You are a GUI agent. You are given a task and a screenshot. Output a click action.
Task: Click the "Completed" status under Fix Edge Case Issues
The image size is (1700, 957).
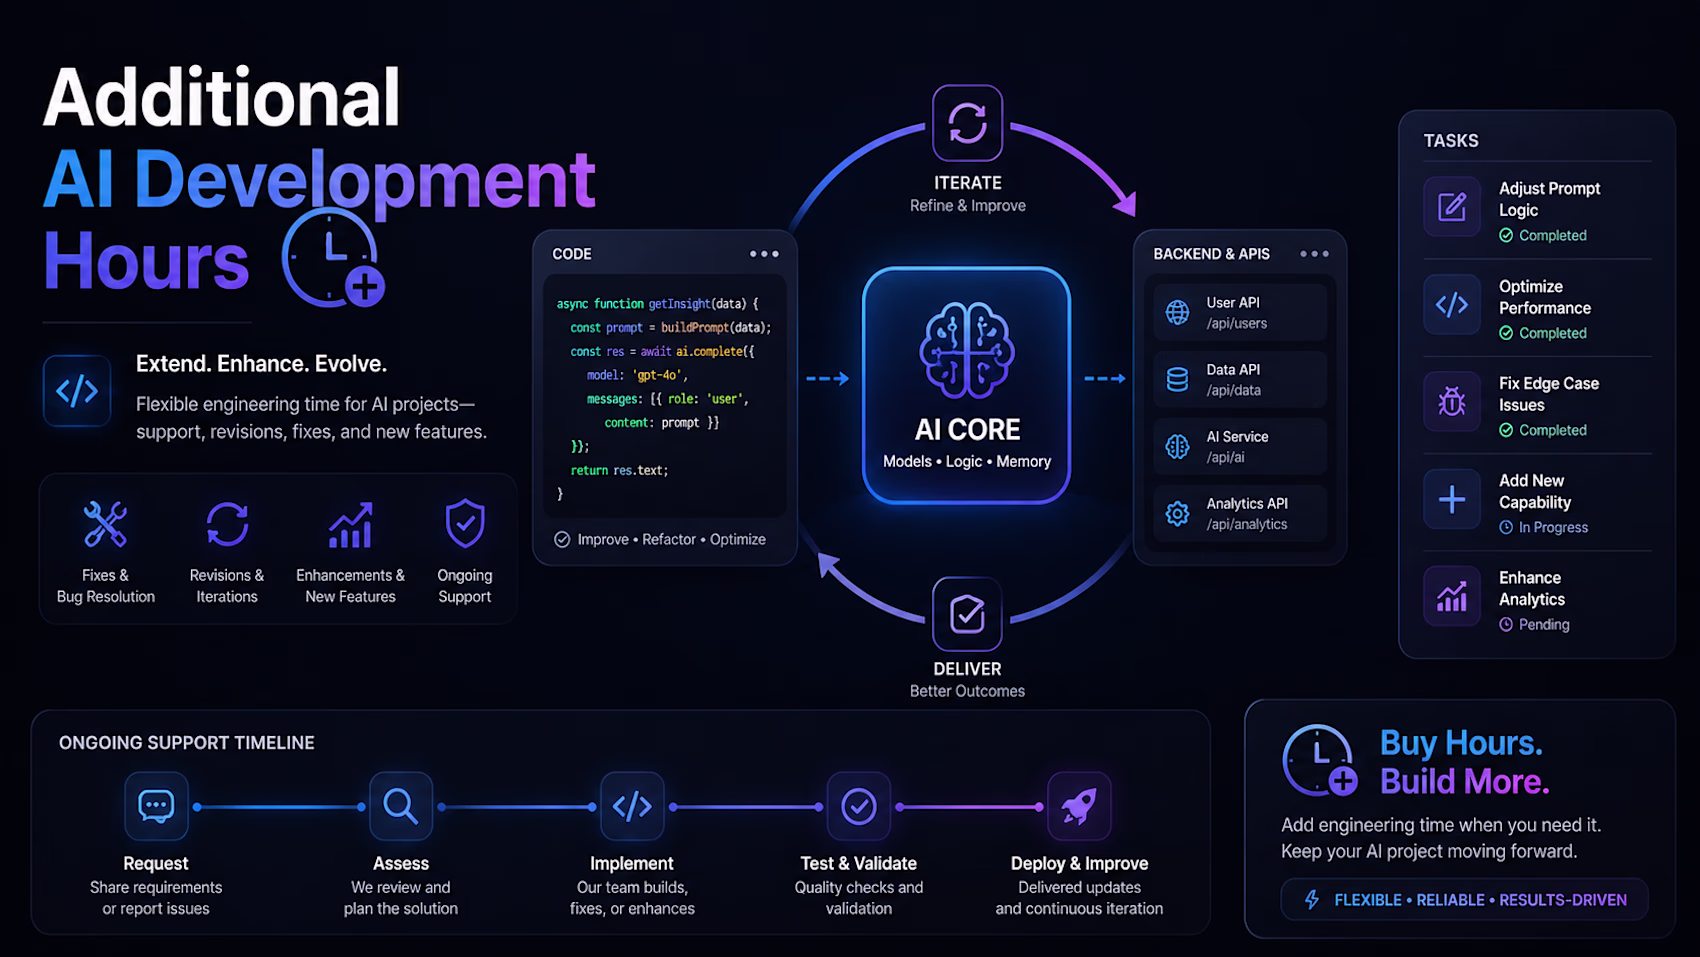(1553, 430)
